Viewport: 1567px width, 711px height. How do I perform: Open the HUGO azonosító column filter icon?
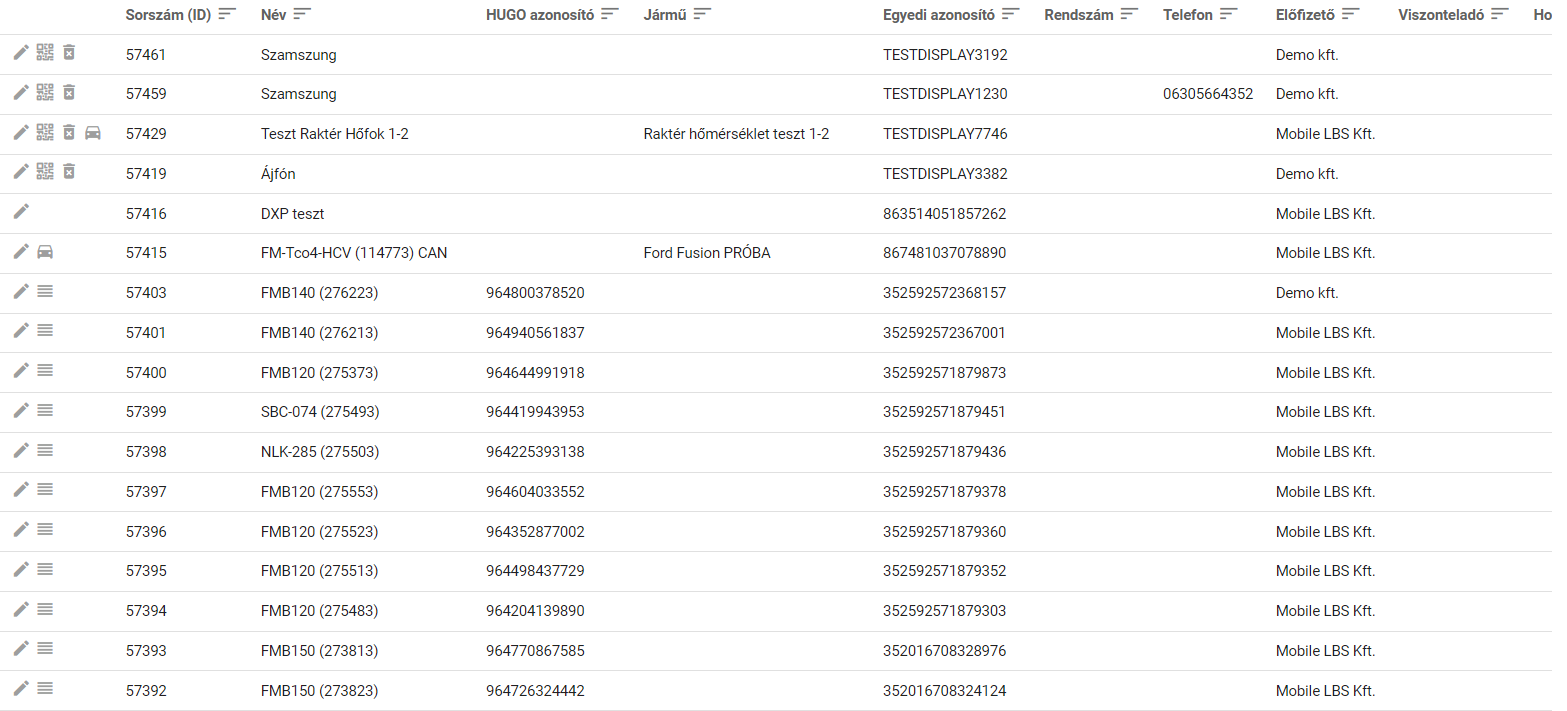pos(610,14)
